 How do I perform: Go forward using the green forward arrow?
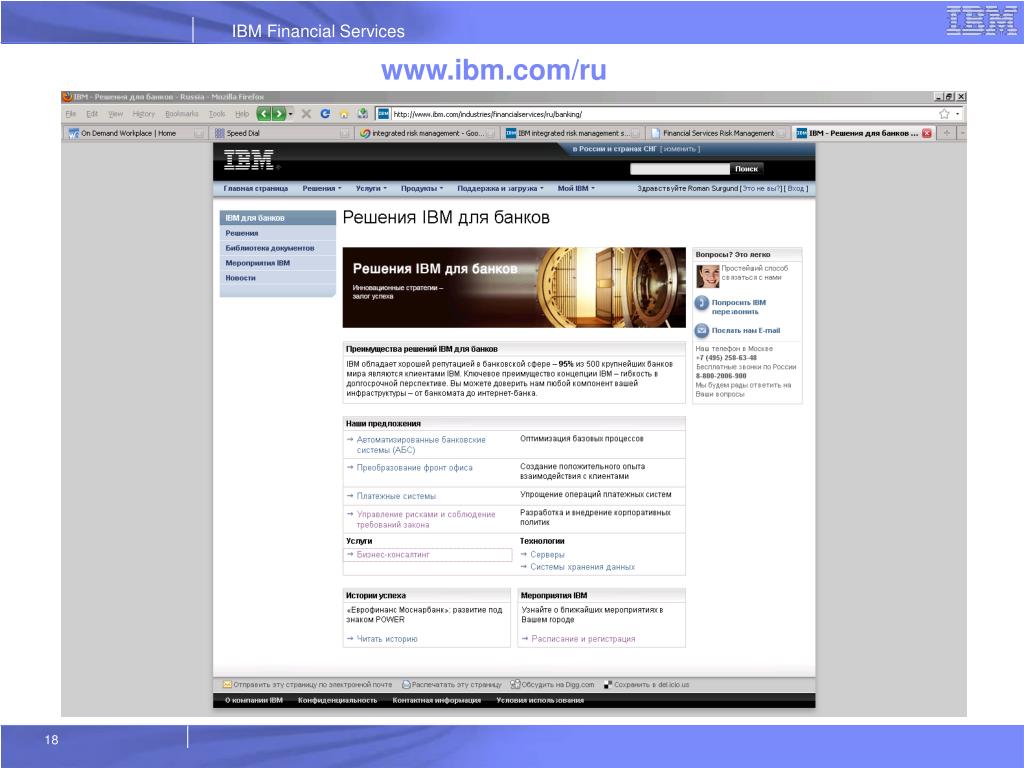279,114
